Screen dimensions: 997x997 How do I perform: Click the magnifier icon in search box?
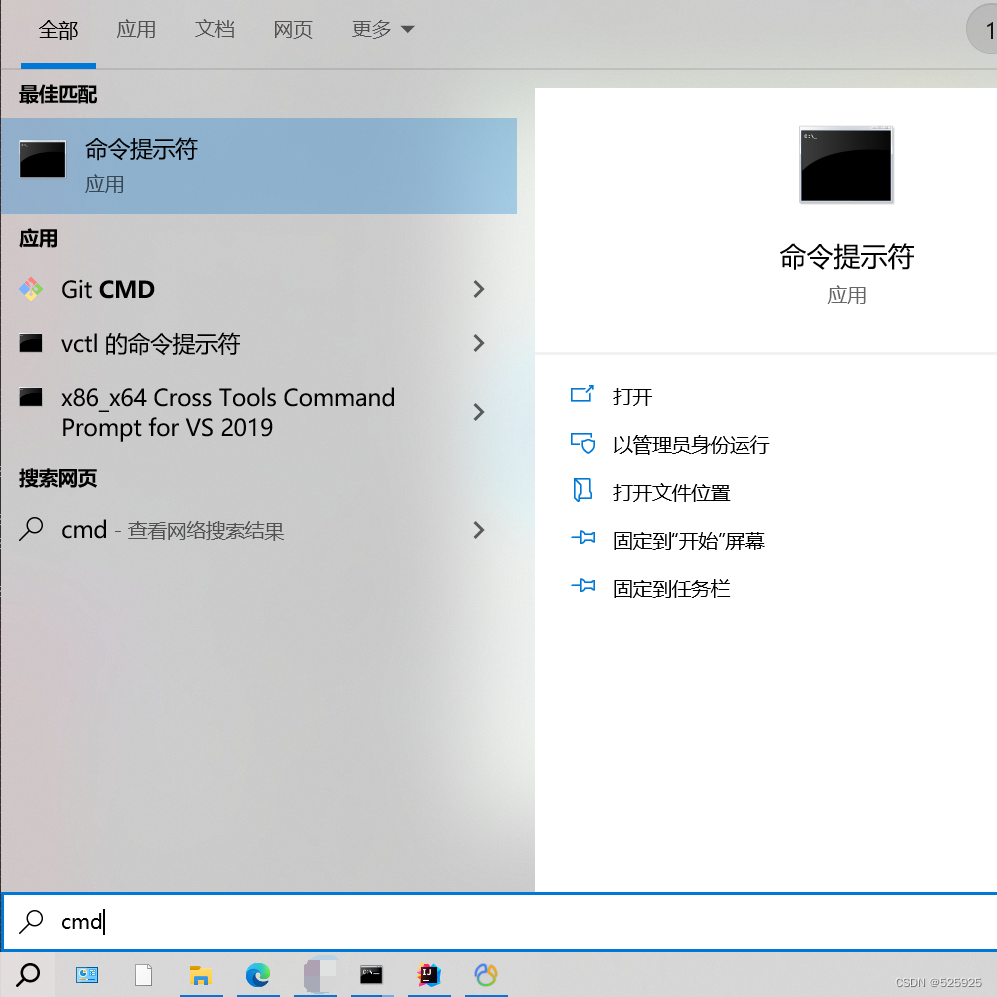point(31,921)
